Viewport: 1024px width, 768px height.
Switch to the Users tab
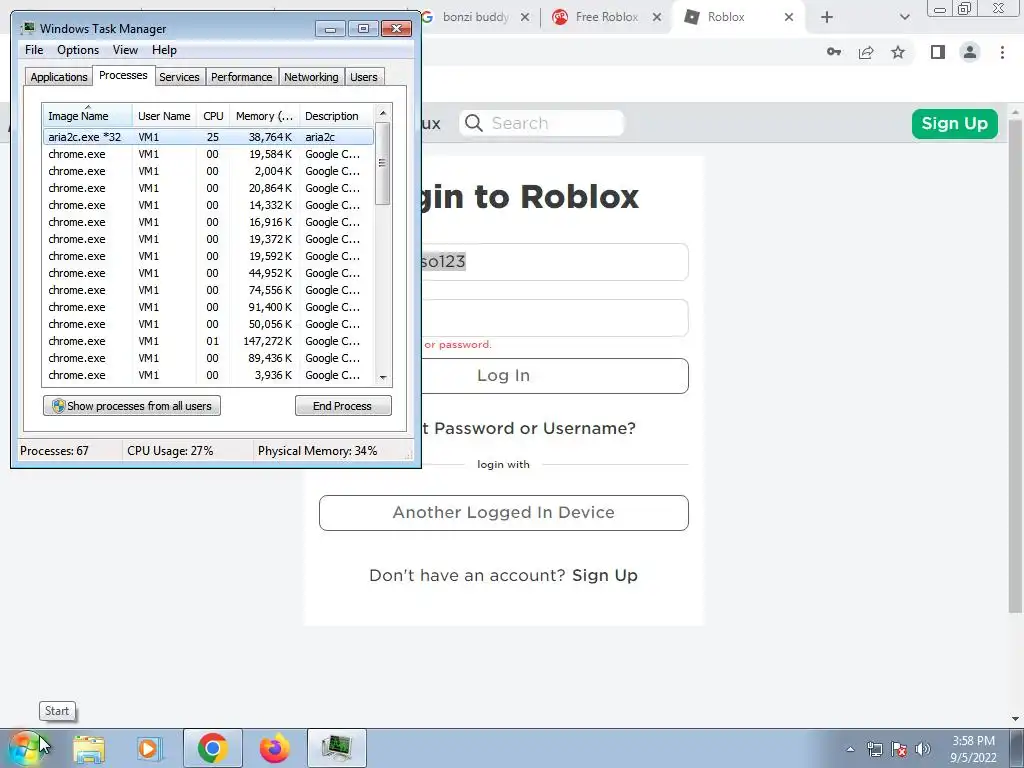[363, 77]
